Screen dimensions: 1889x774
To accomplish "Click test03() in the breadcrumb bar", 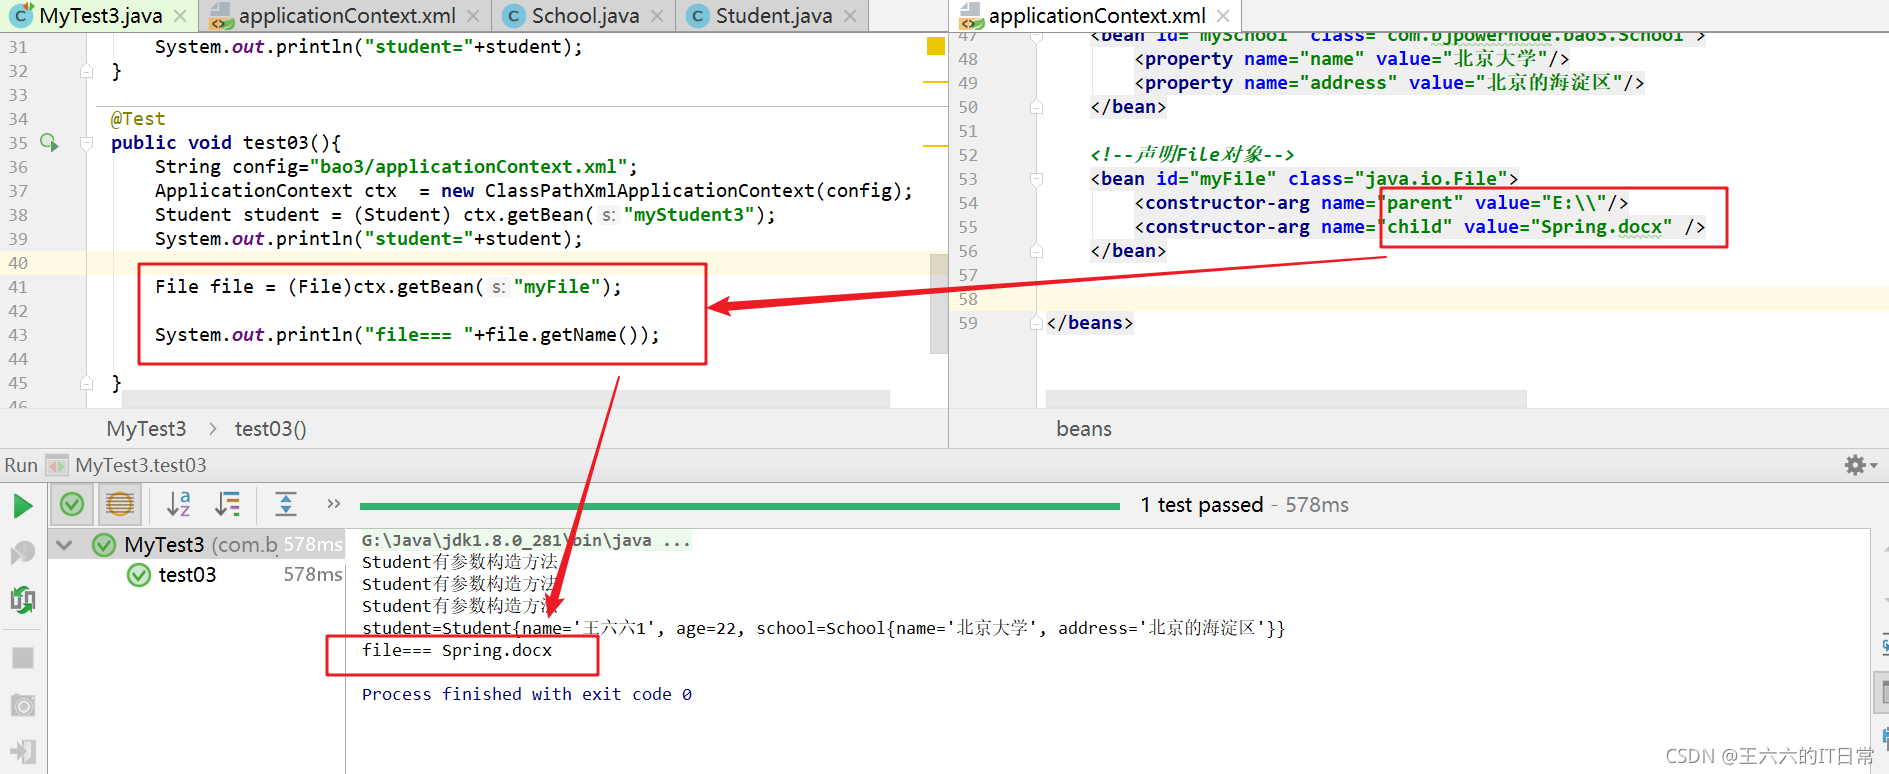I will point(270,429).
